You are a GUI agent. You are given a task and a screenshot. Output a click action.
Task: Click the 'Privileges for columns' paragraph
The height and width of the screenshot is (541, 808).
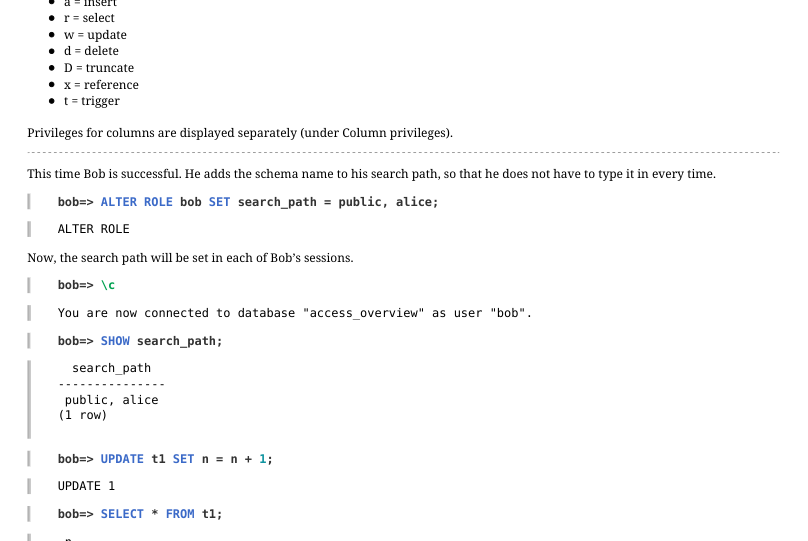pyautogui.click(x=240, y=133)
